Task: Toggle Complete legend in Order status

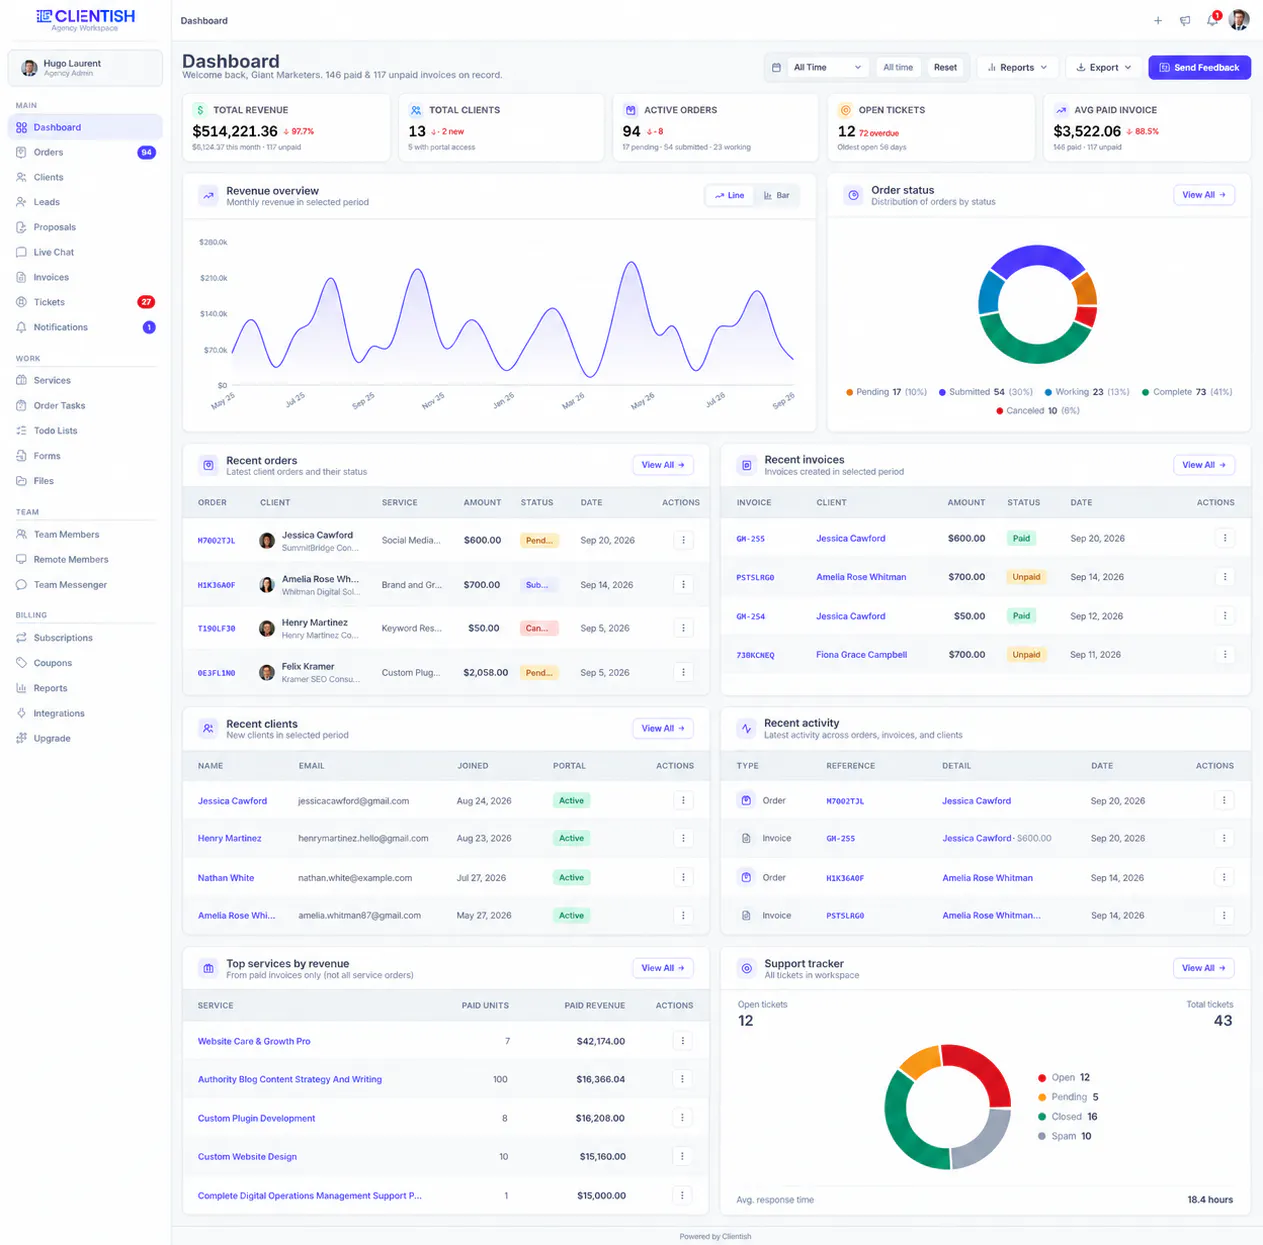Action: coord(1187,392)
